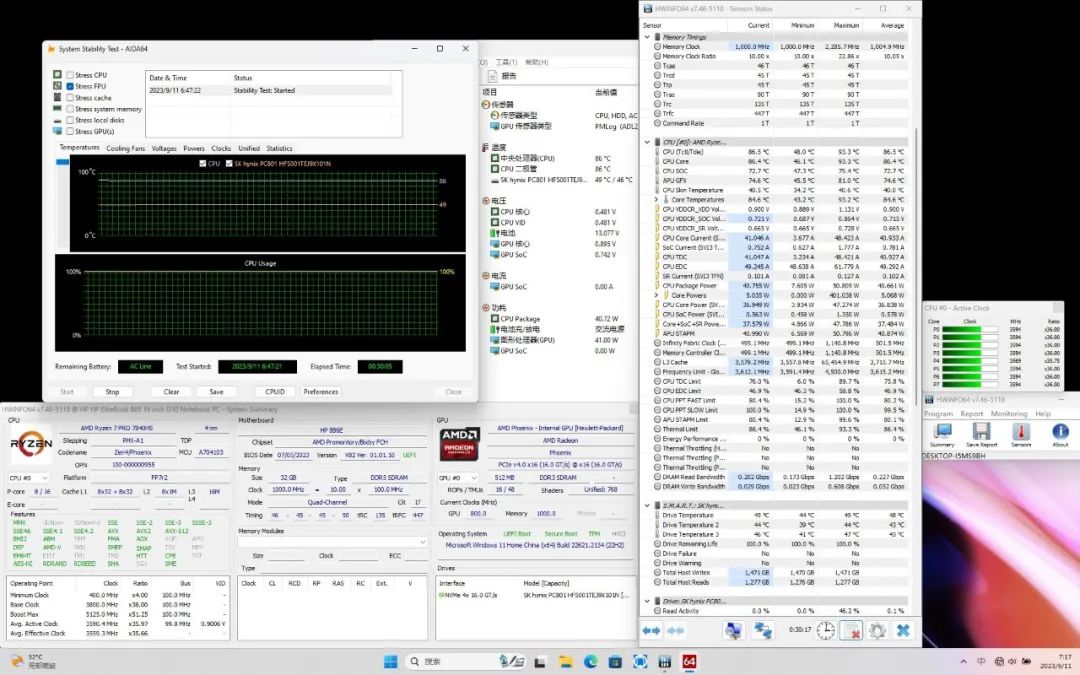Click the collapse sensors arrows icon in HWiNFO

pos(675,630)
